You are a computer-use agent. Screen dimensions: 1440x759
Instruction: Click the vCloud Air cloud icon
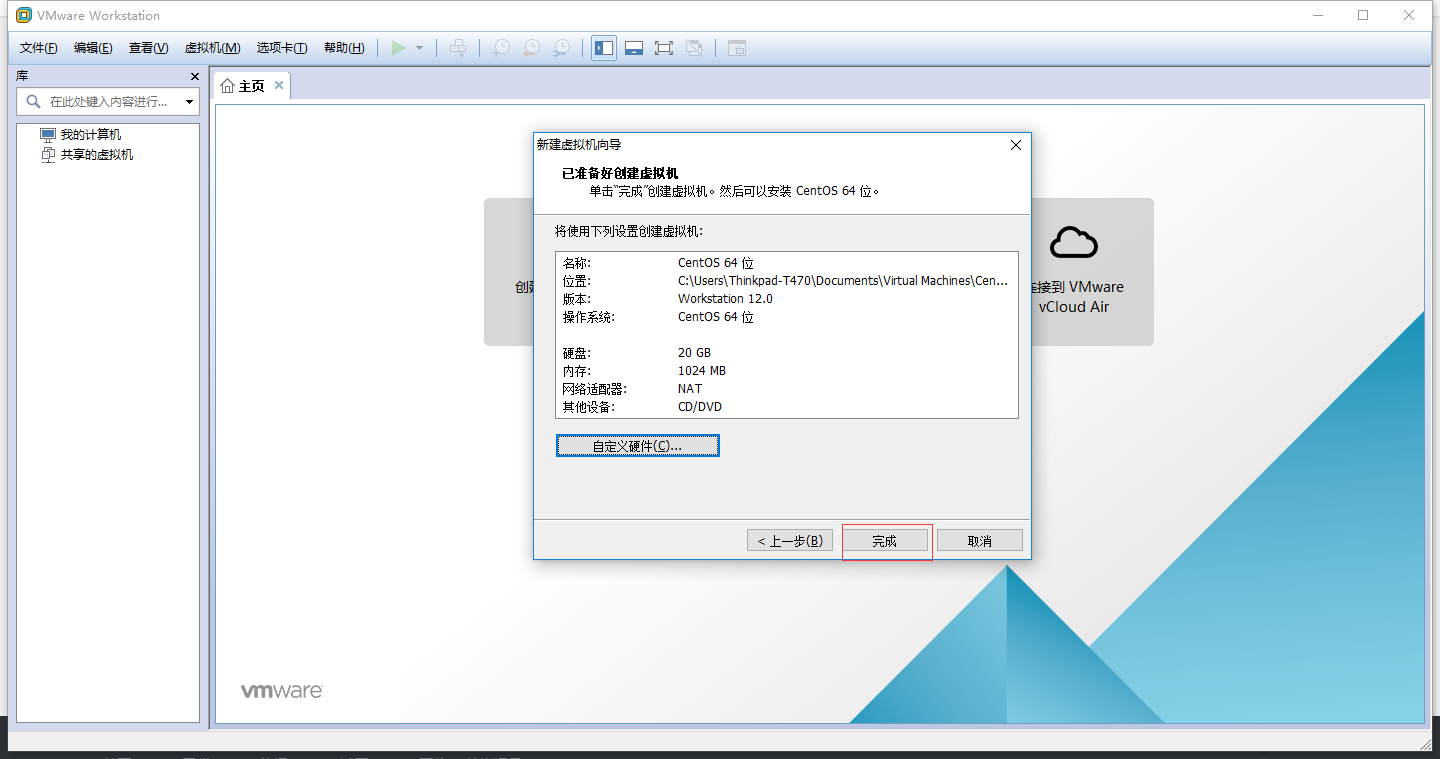coord(1074,242)
